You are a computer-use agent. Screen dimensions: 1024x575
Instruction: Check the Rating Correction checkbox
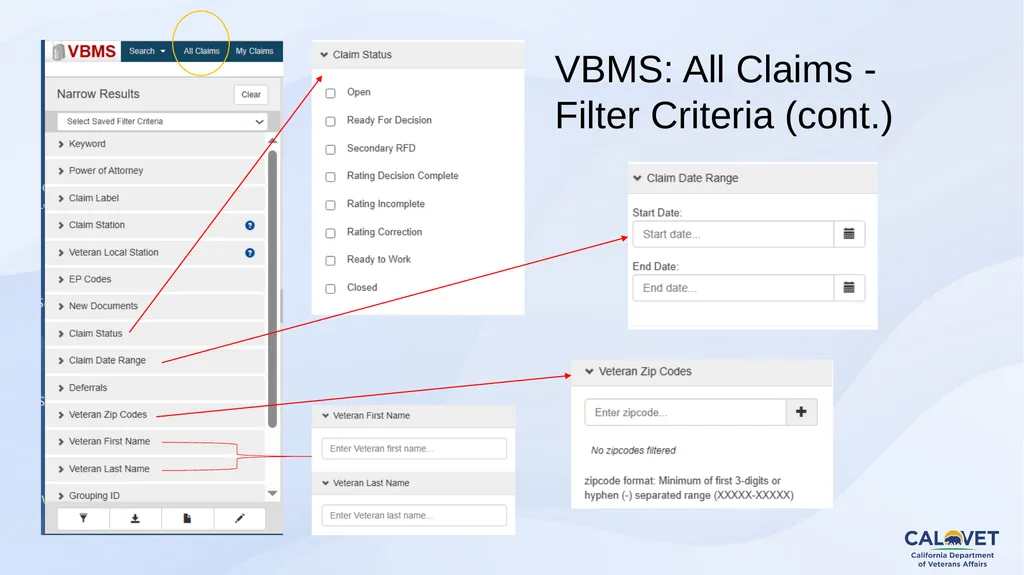tap(330, 233)
